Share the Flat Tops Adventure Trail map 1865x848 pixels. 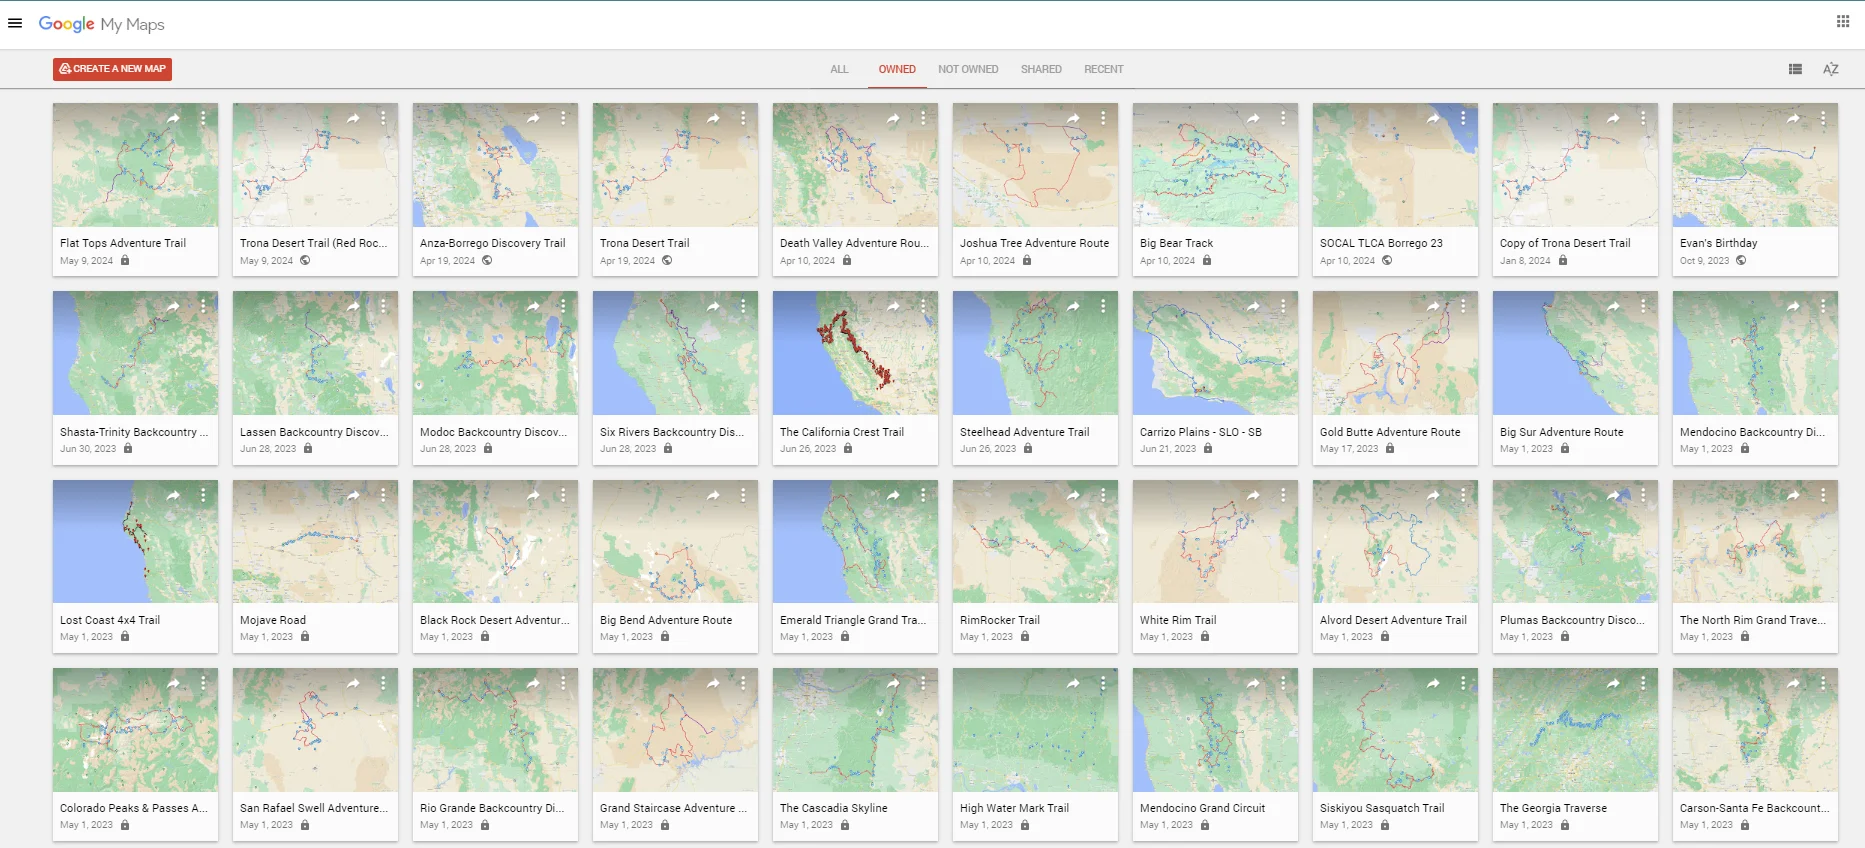(x=173, y=119)
